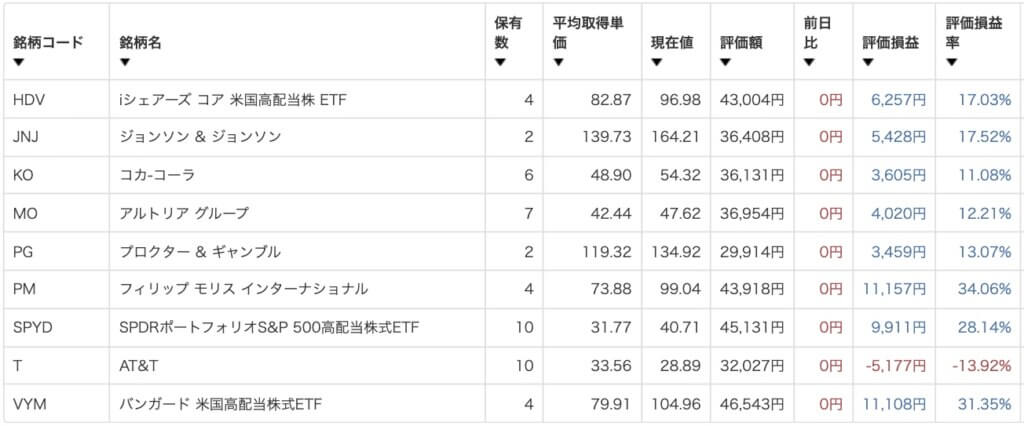Sort by 平均取得単価 column arrow

pyautogui.click(x=557, y=62)
